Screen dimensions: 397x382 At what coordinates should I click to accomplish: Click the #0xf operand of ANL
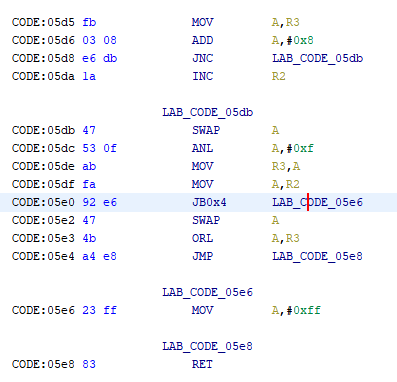point(300,148)
